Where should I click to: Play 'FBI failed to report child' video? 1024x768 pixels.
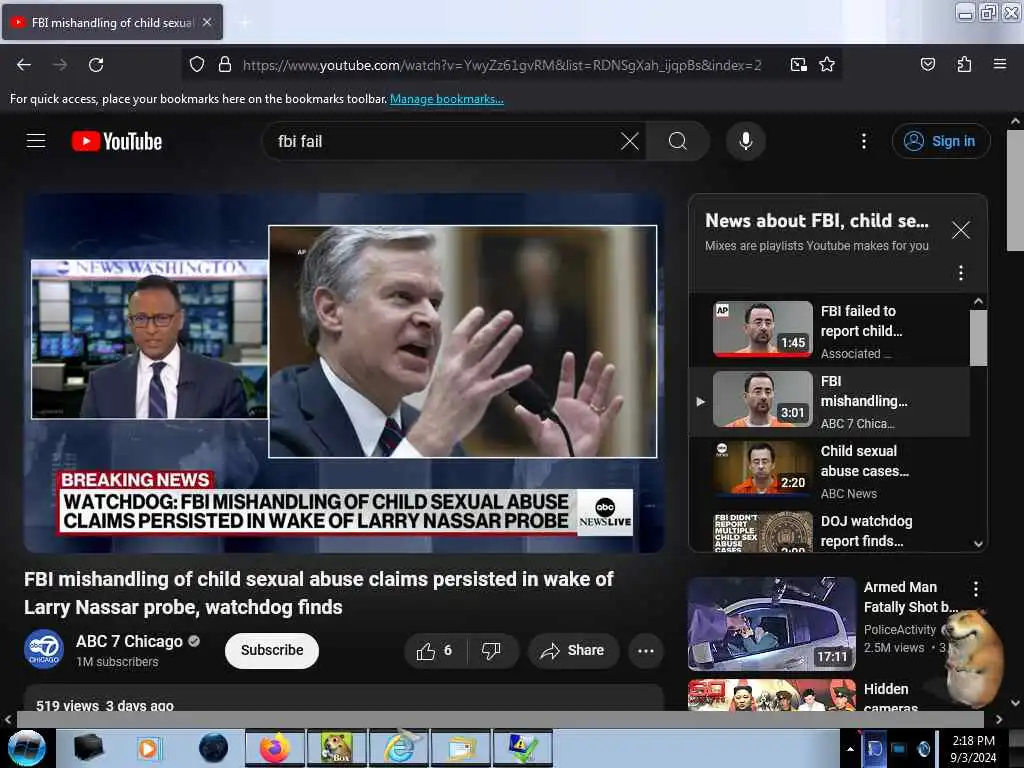[829, 330]
